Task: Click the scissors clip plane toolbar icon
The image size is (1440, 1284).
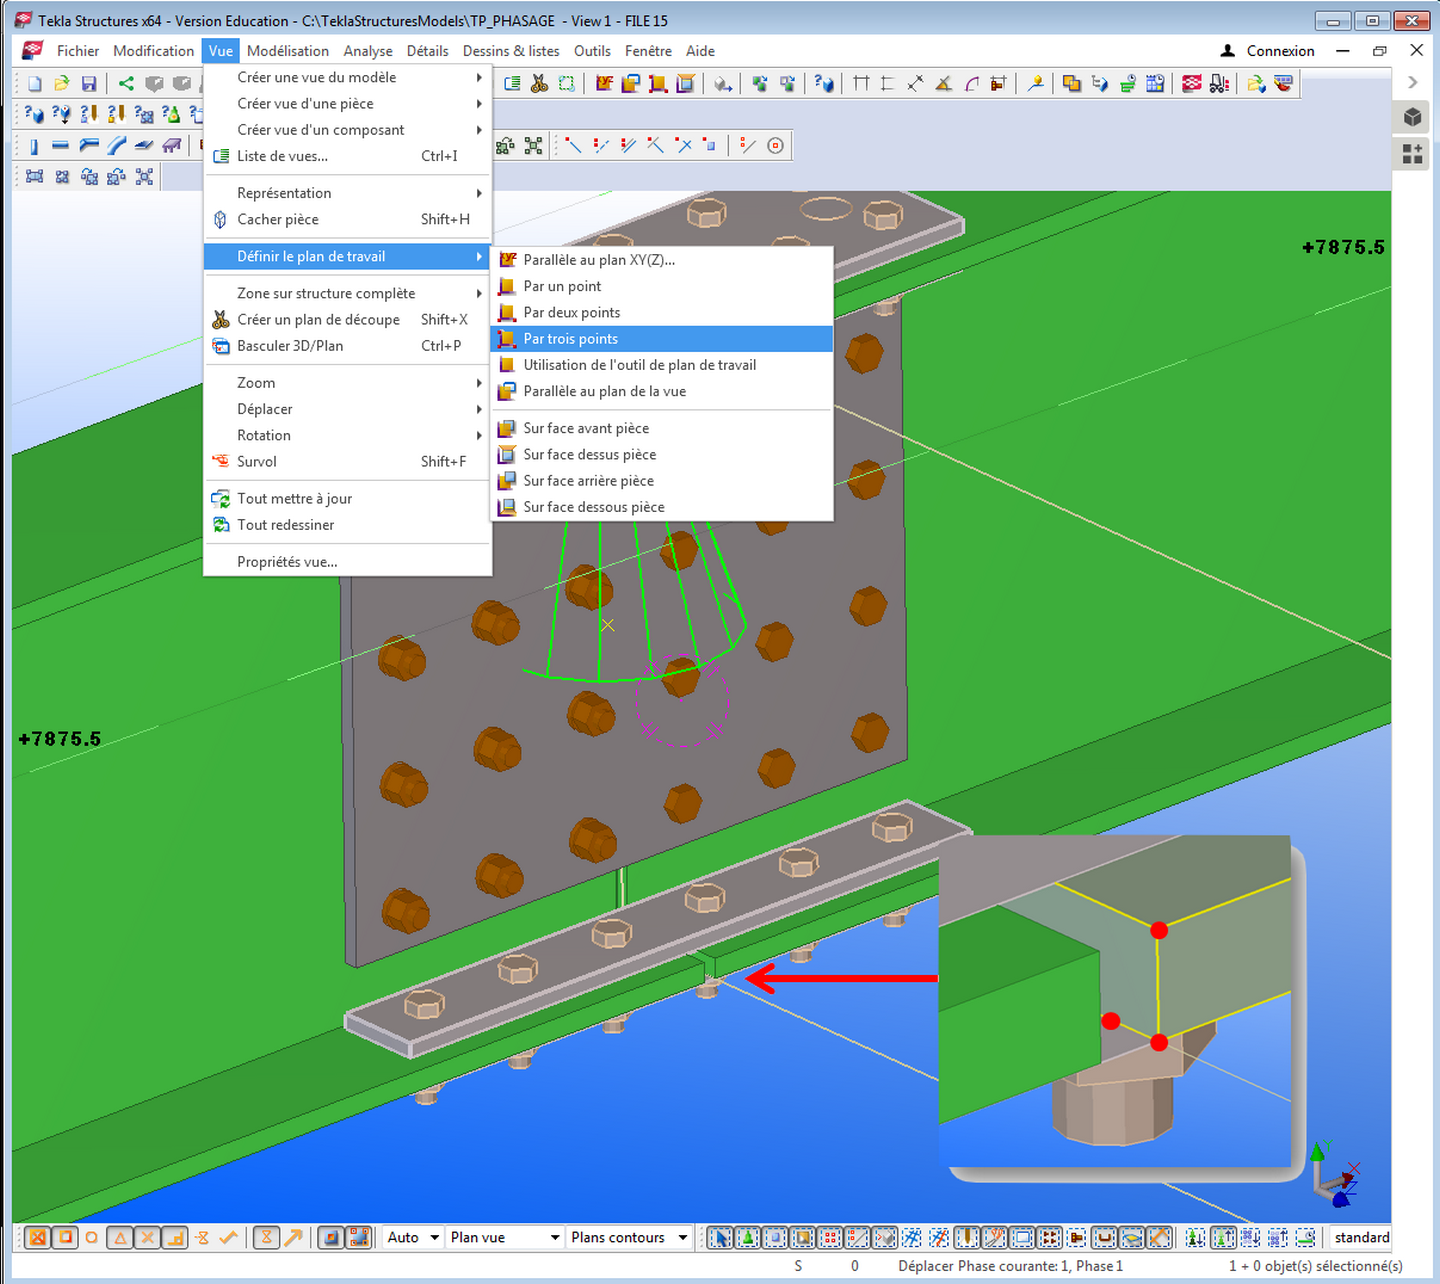Action: pyautogui.click(x=539, y=84)
